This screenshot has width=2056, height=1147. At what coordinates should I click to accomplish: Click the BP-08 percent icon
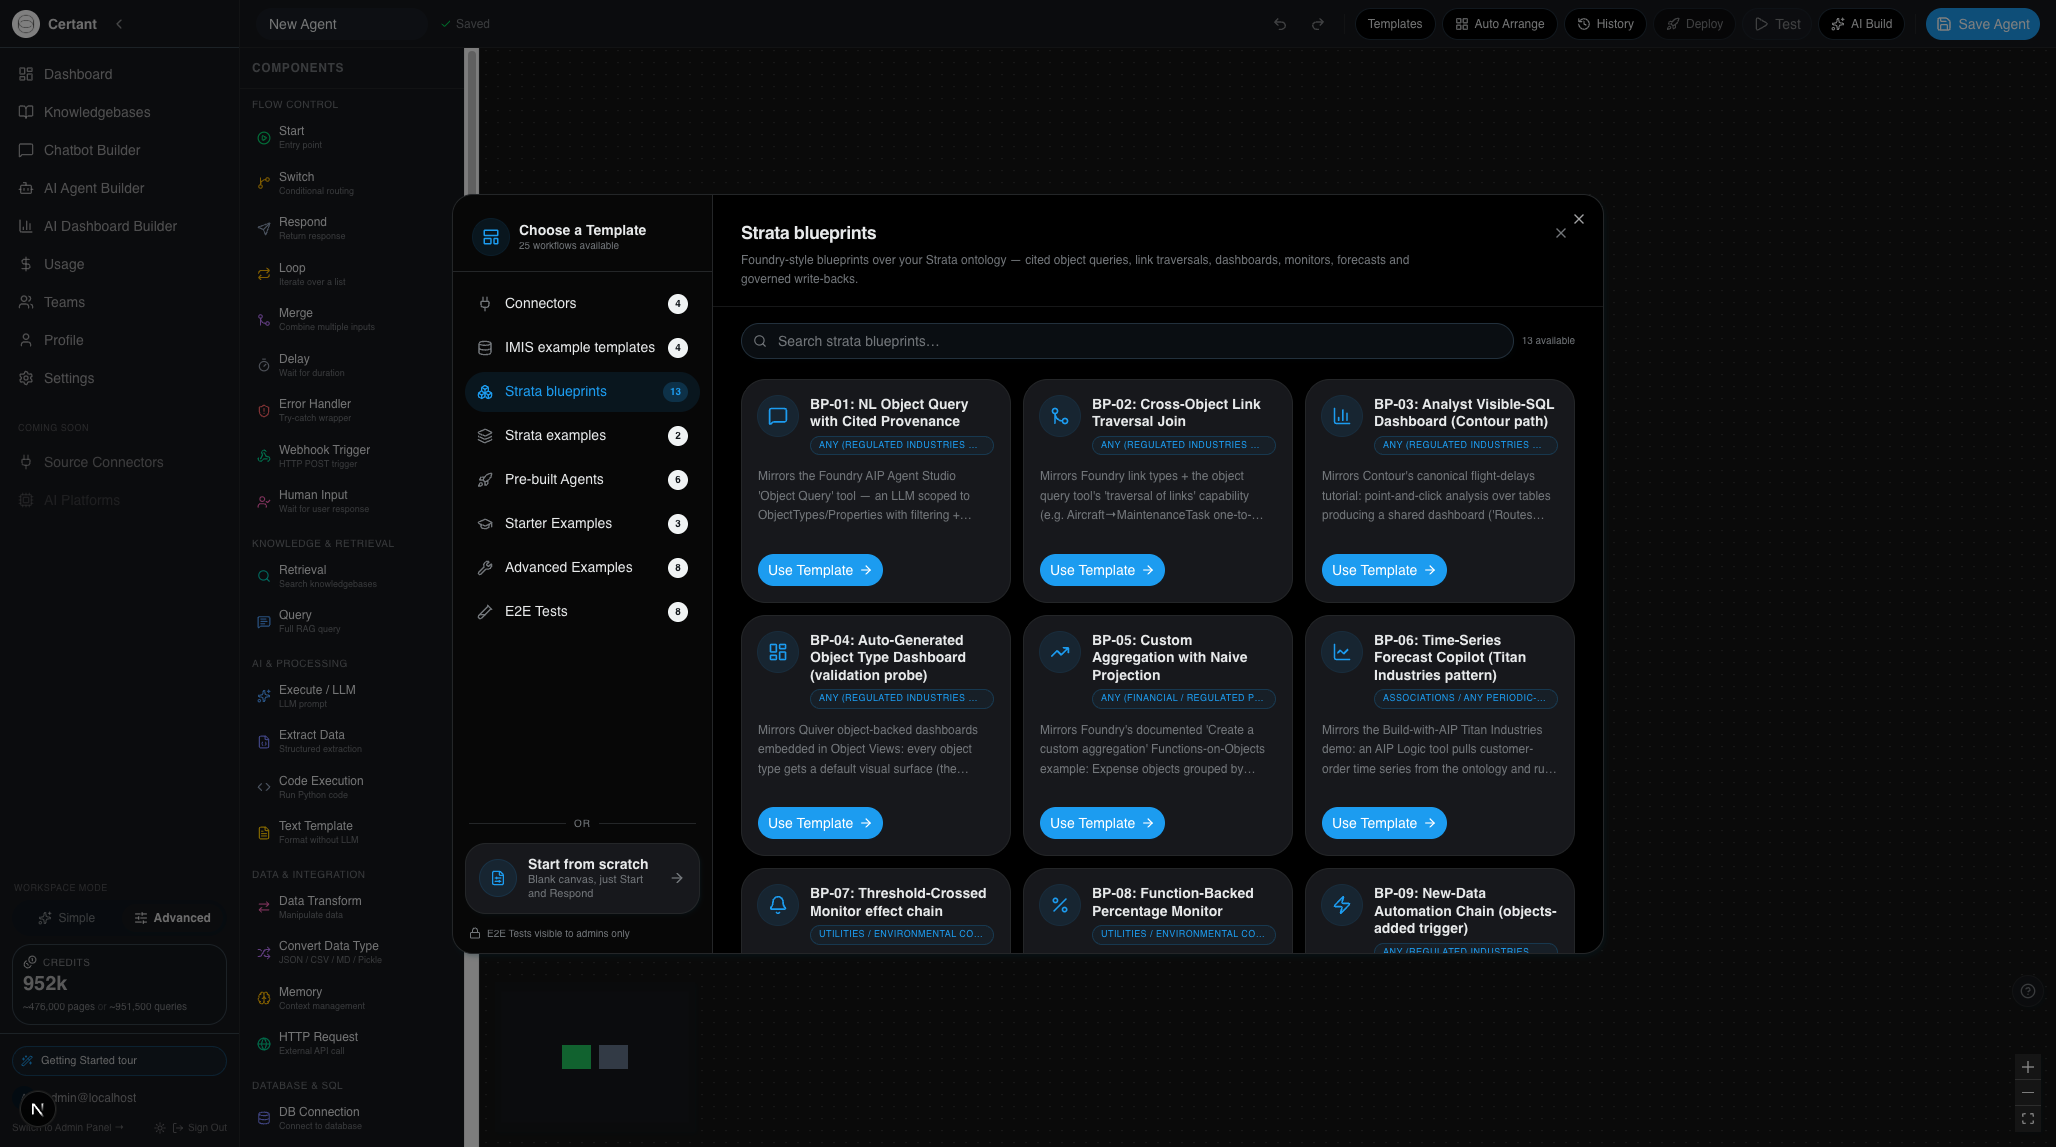click(x=1060, y=905)
